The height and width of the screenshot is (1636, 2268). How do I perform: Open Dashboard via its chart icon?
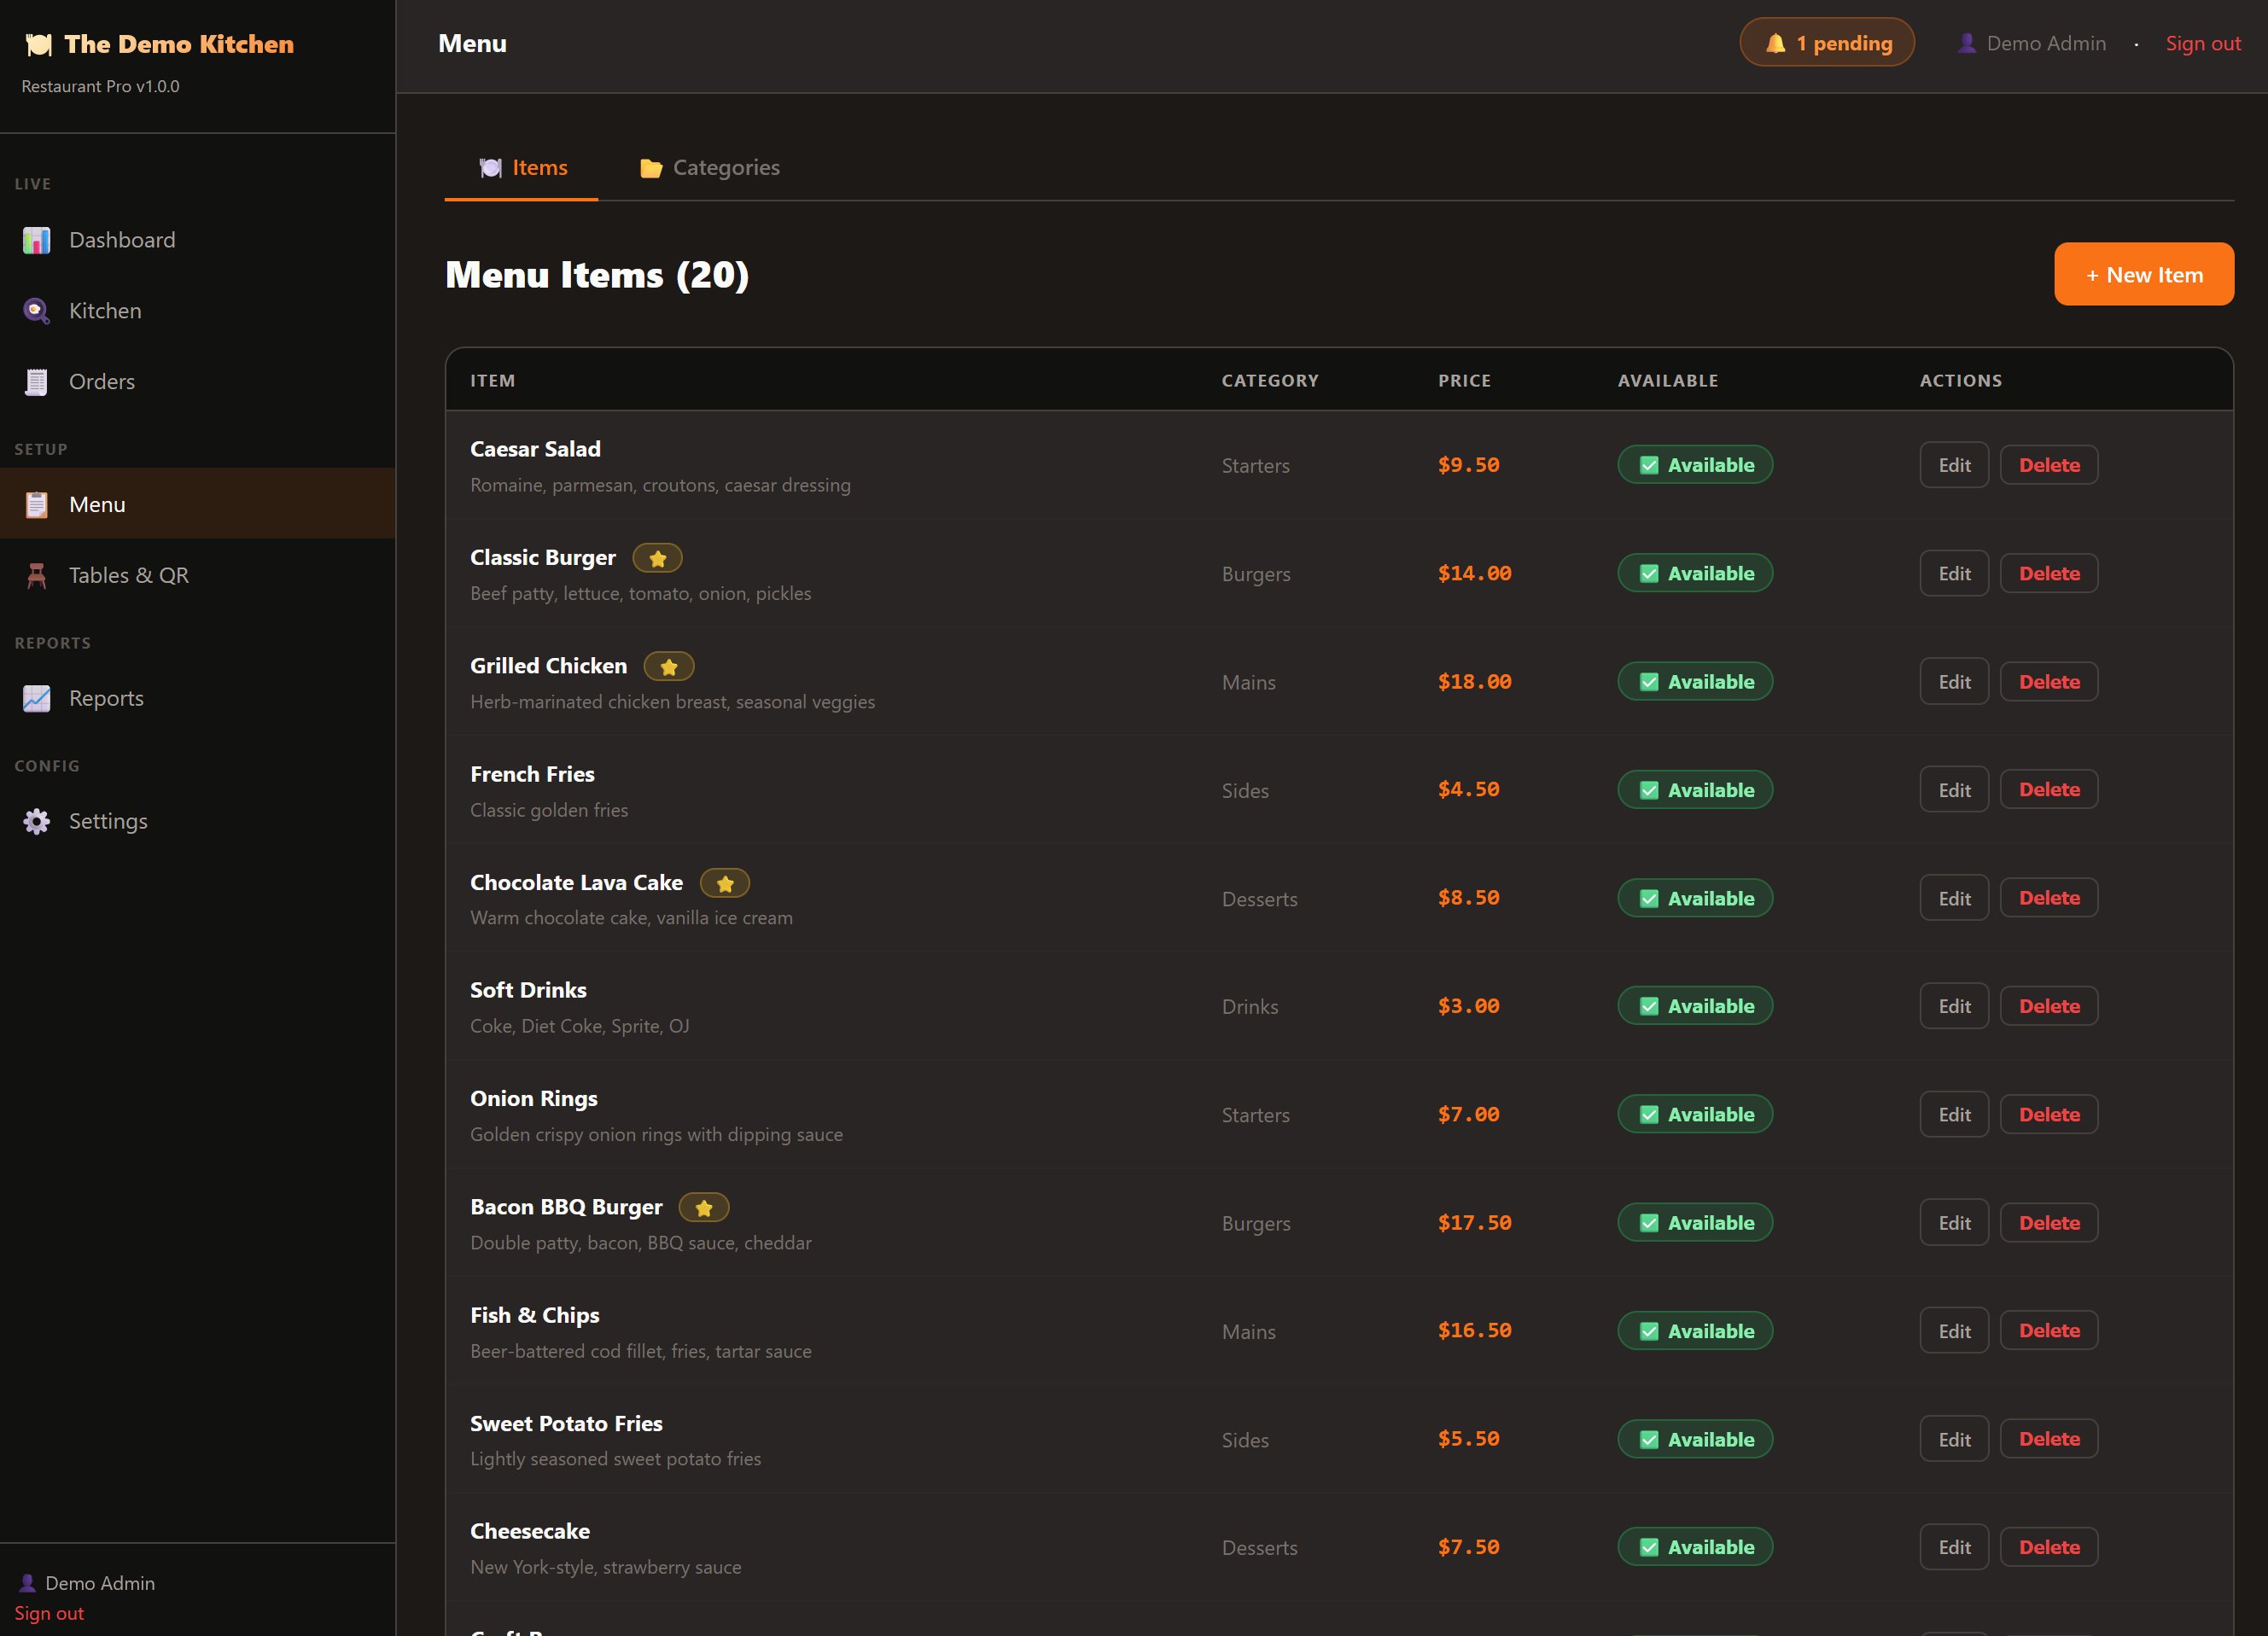point(37,240)
